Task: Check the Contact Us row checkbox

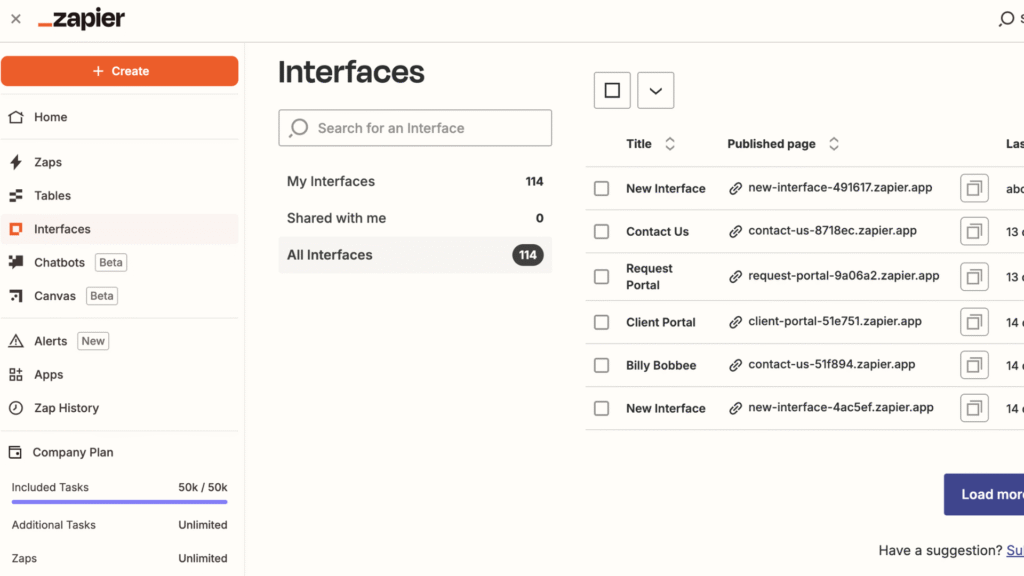Action: click(601, 232)
